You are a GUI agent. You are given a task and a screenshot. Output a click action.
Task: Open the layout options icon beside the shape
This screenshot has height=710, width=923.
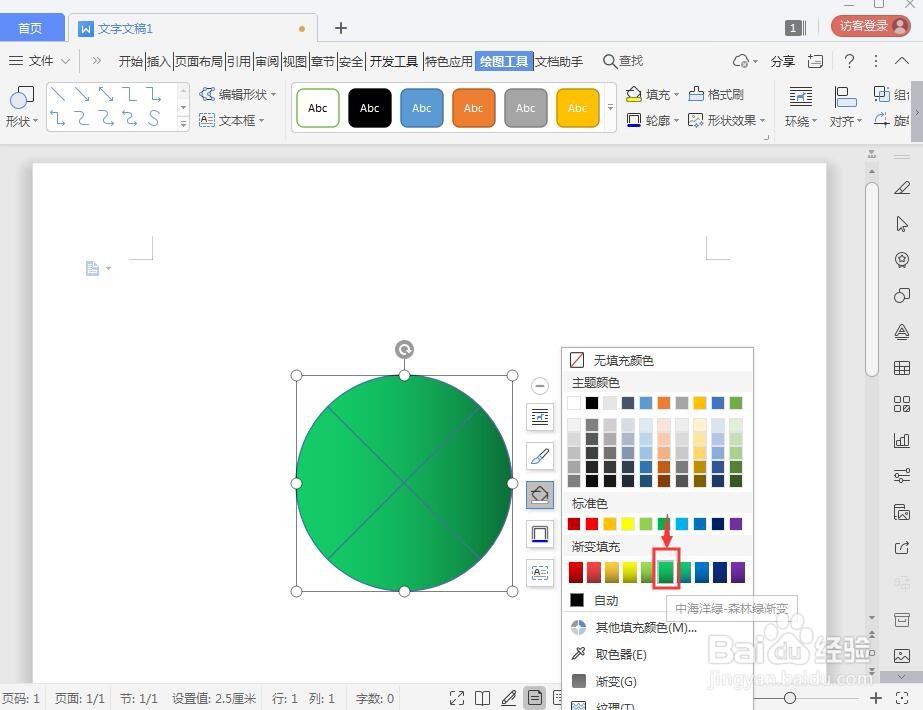coord(540,417)
